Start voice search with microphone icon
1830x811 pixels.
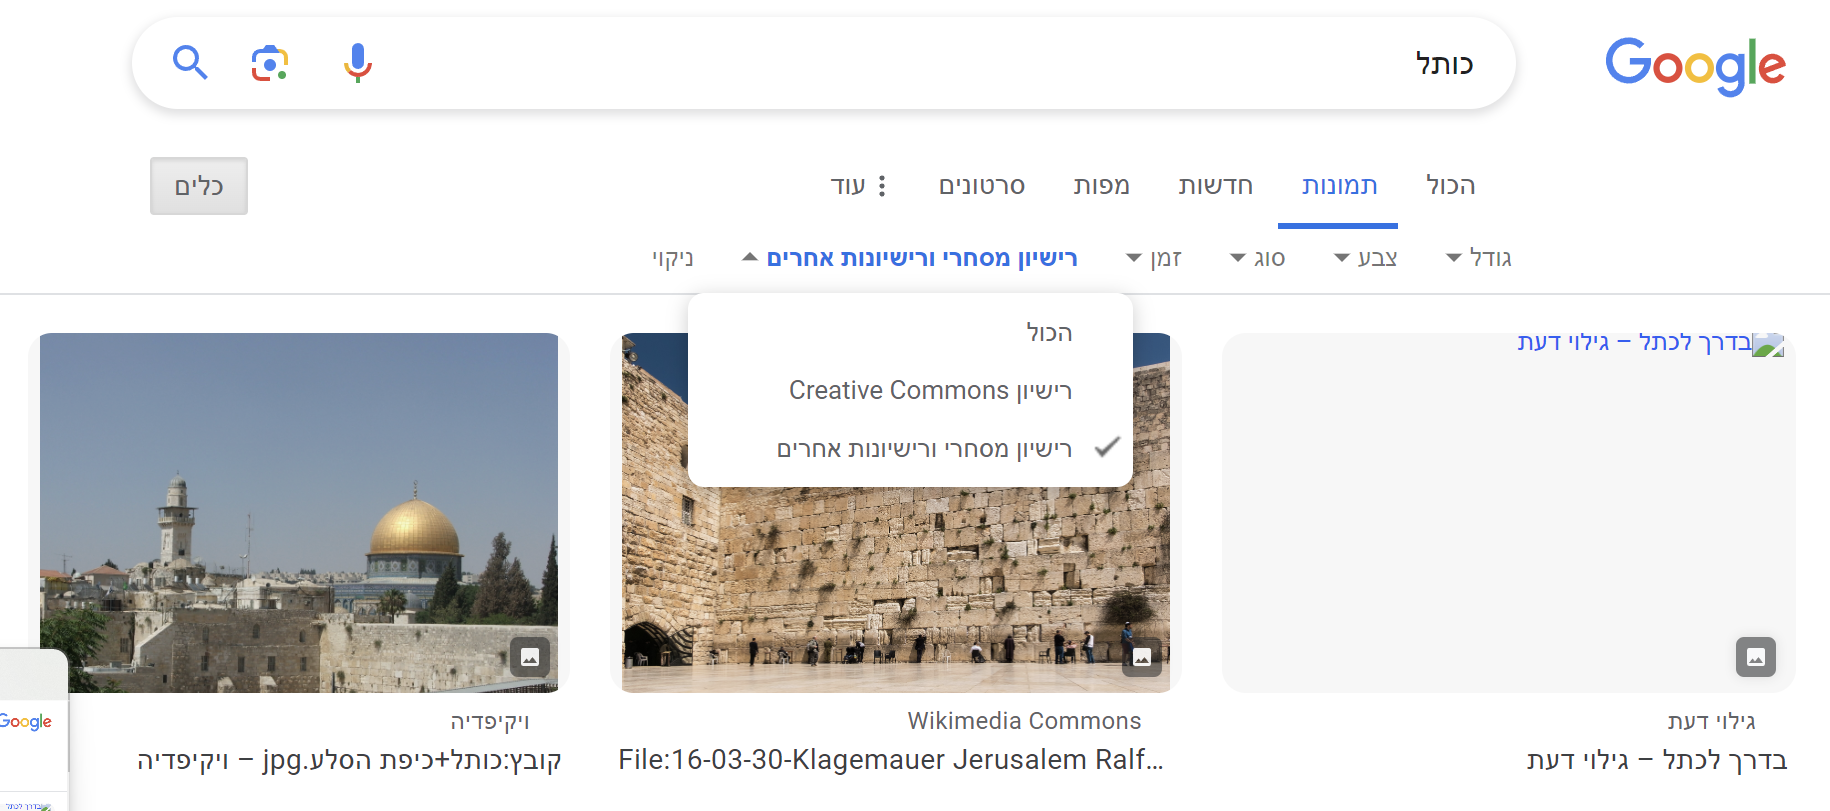(x=357, y=63)
